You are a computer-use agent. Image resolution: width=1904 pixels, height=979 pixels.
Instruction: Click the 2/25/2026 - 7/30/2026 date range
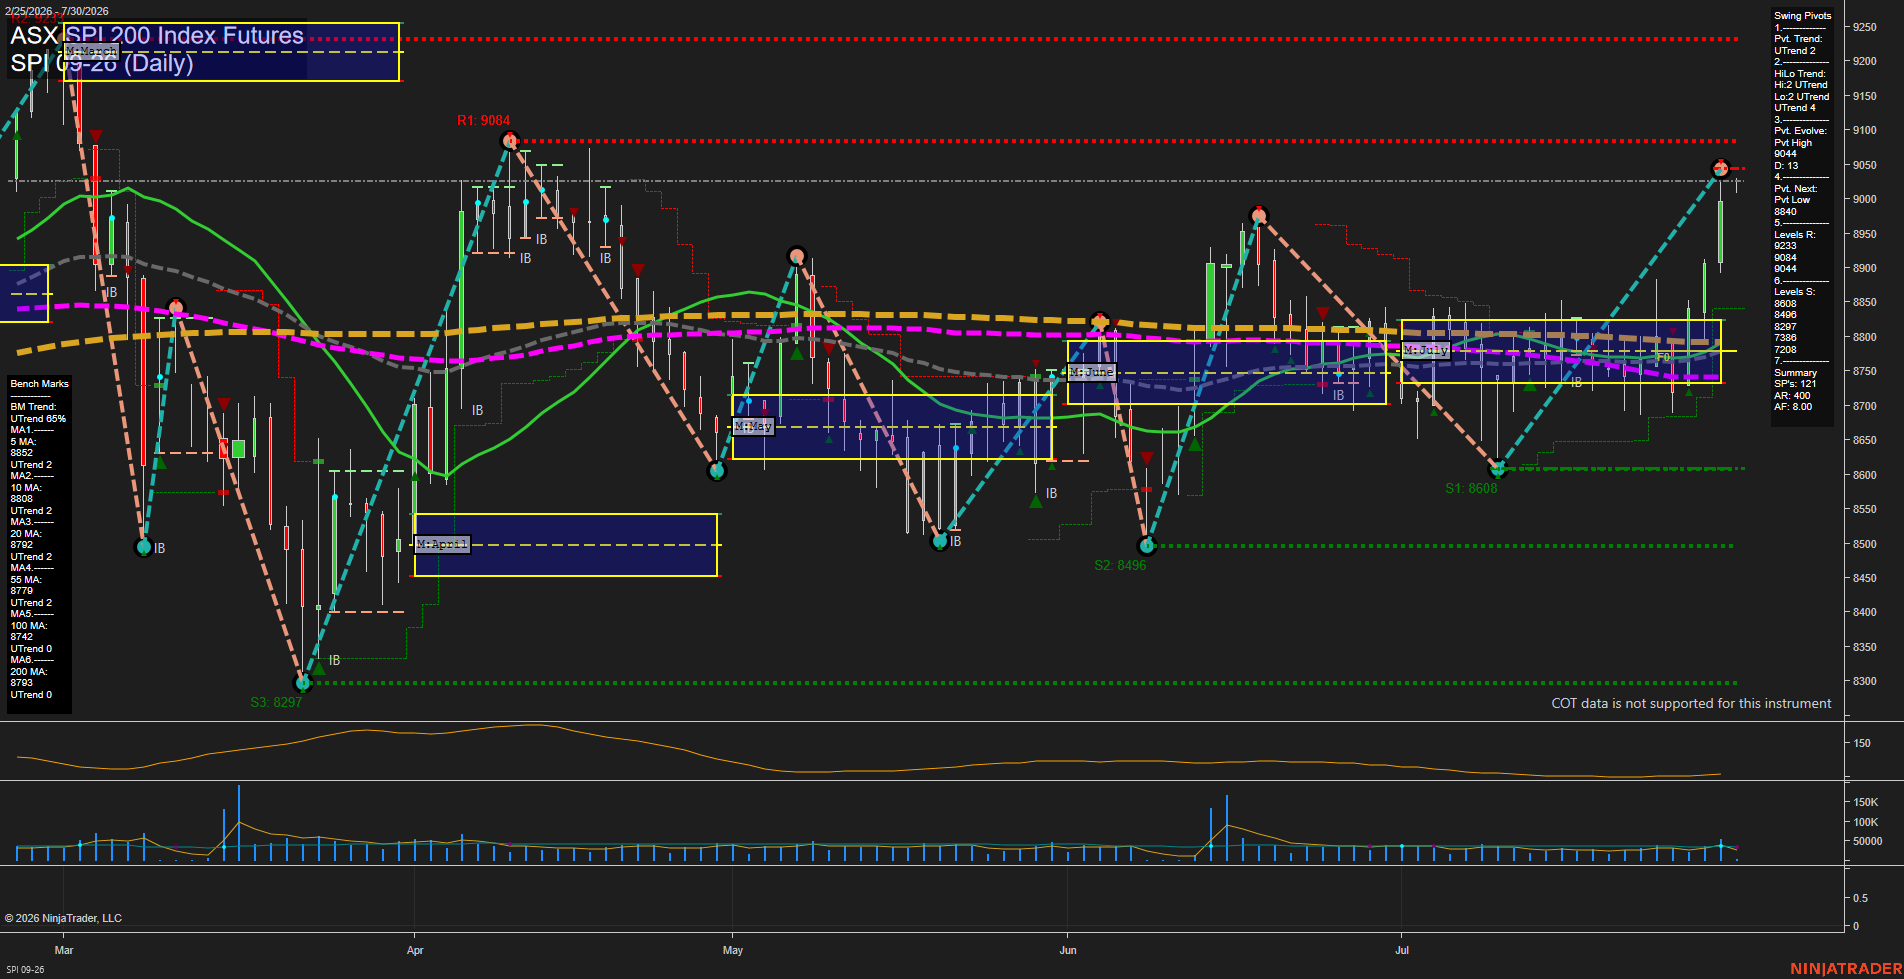coord(57,11)
